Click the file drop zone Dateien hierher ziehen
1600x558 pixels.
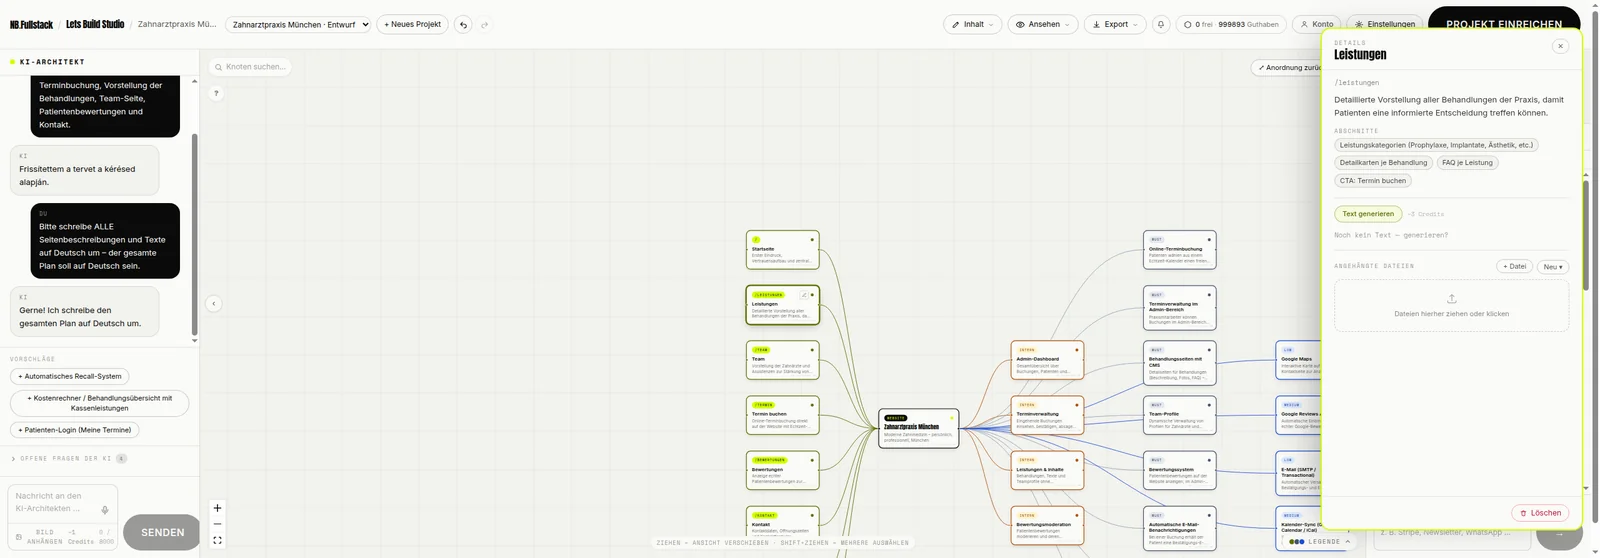click(x=1451, y=305)
